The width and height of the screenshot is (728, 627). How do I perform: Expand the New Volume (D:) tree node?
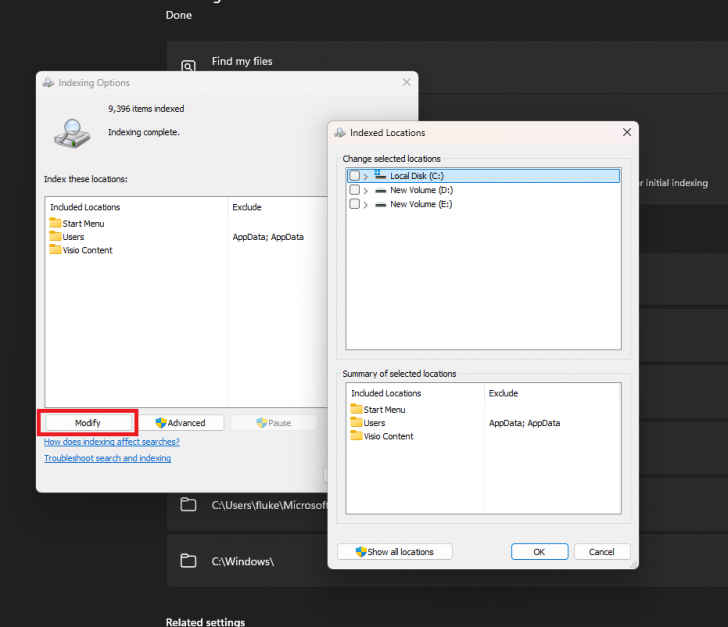click(x=366, y=190)
